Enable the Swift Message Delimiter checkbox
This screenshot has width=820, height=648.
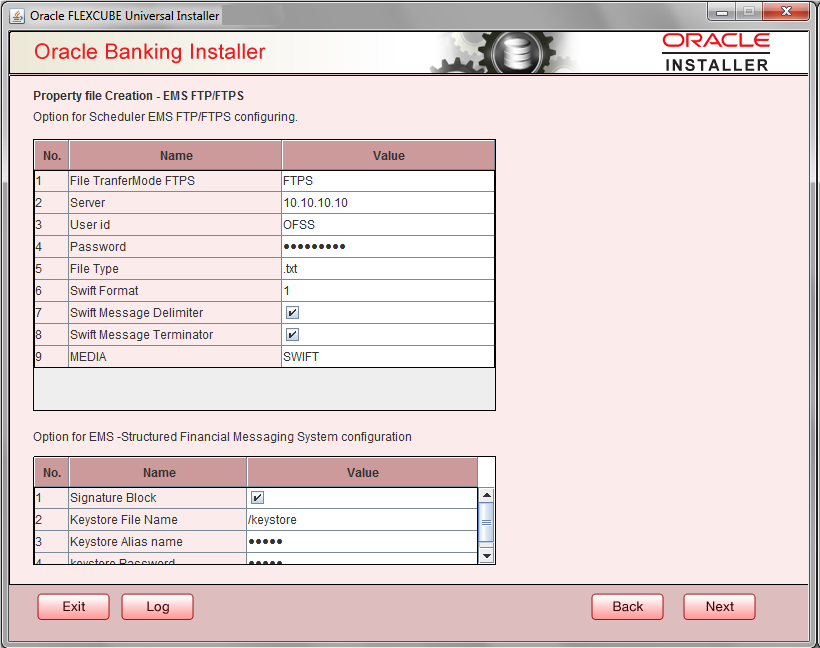pos(291,312)
